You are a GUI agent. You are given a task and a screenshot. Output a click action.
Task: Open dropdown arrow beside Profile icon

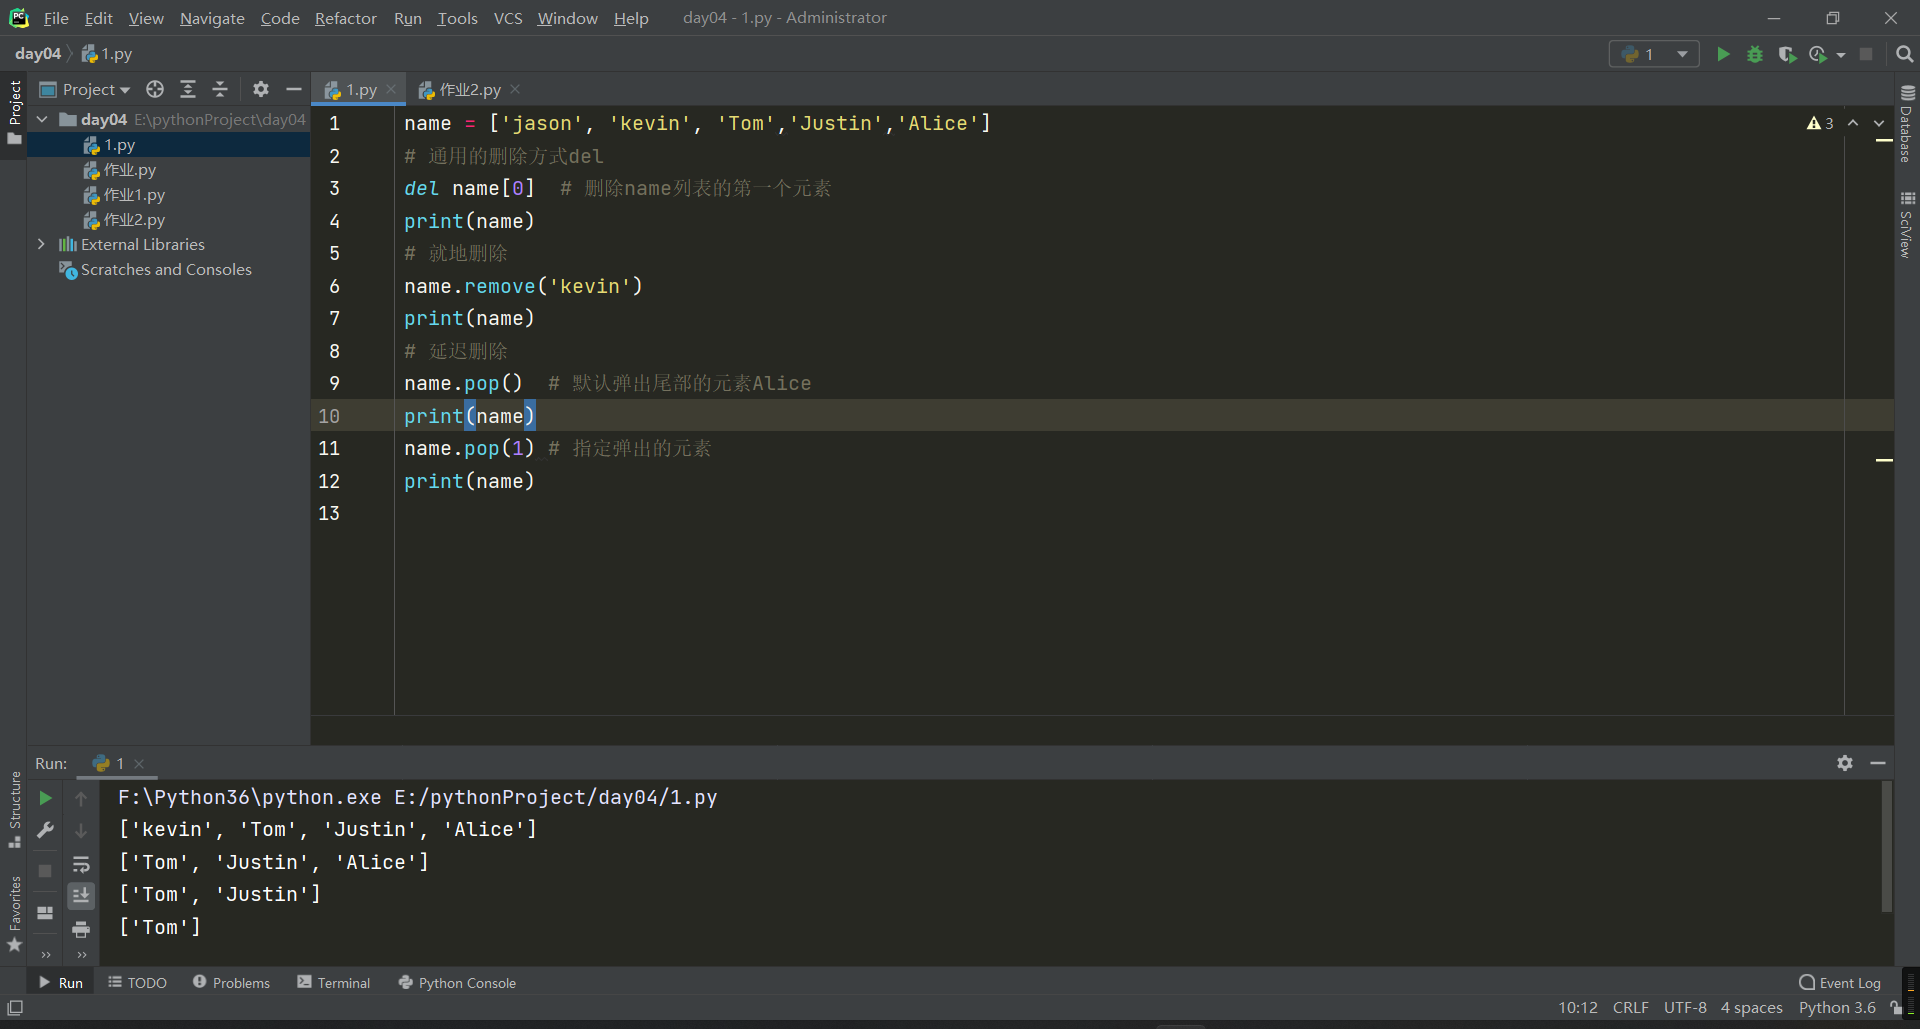coord(1841,55)
